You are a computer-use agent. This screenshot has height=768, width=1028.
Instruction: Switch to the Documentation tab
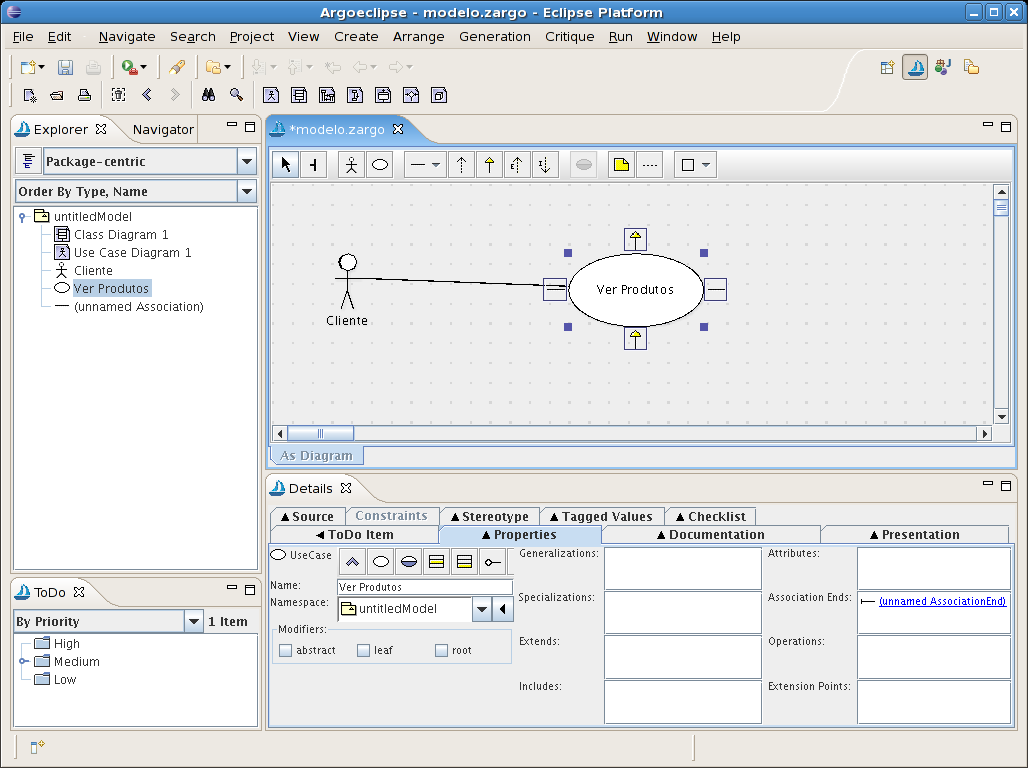point(710,534)
